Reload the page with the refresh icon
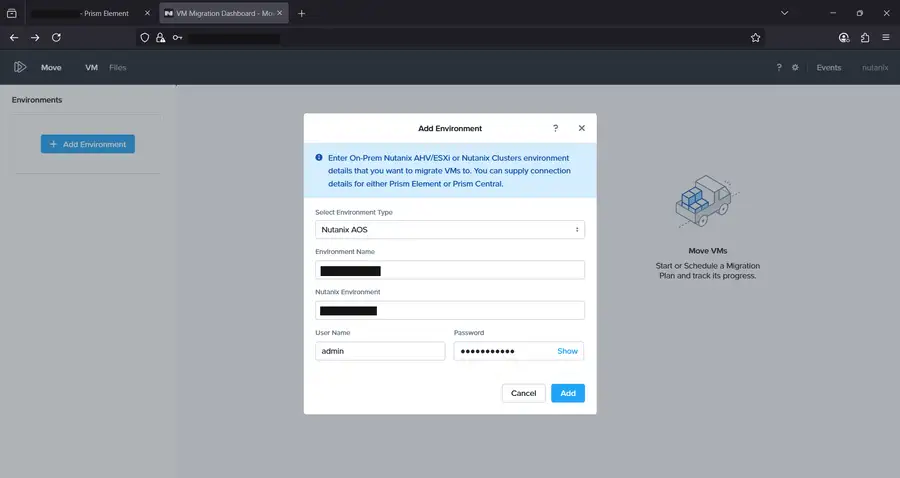Viewport: 900px width, 478px height. pyautogui.click(x=56, y=37)
